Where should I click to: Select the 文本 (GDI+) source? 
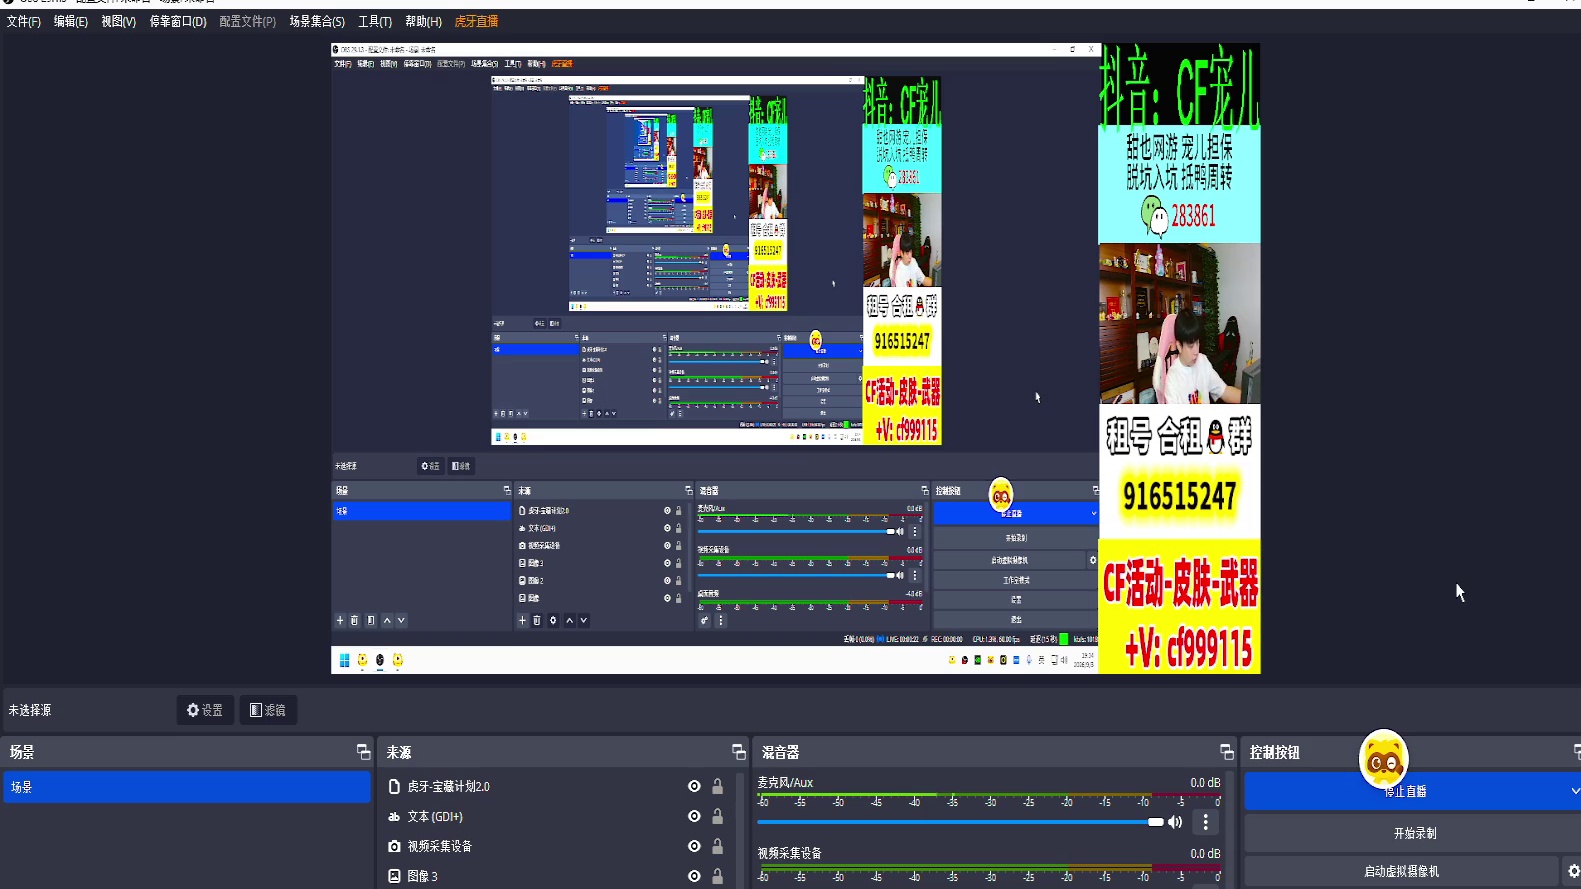(x=434, y=817)
